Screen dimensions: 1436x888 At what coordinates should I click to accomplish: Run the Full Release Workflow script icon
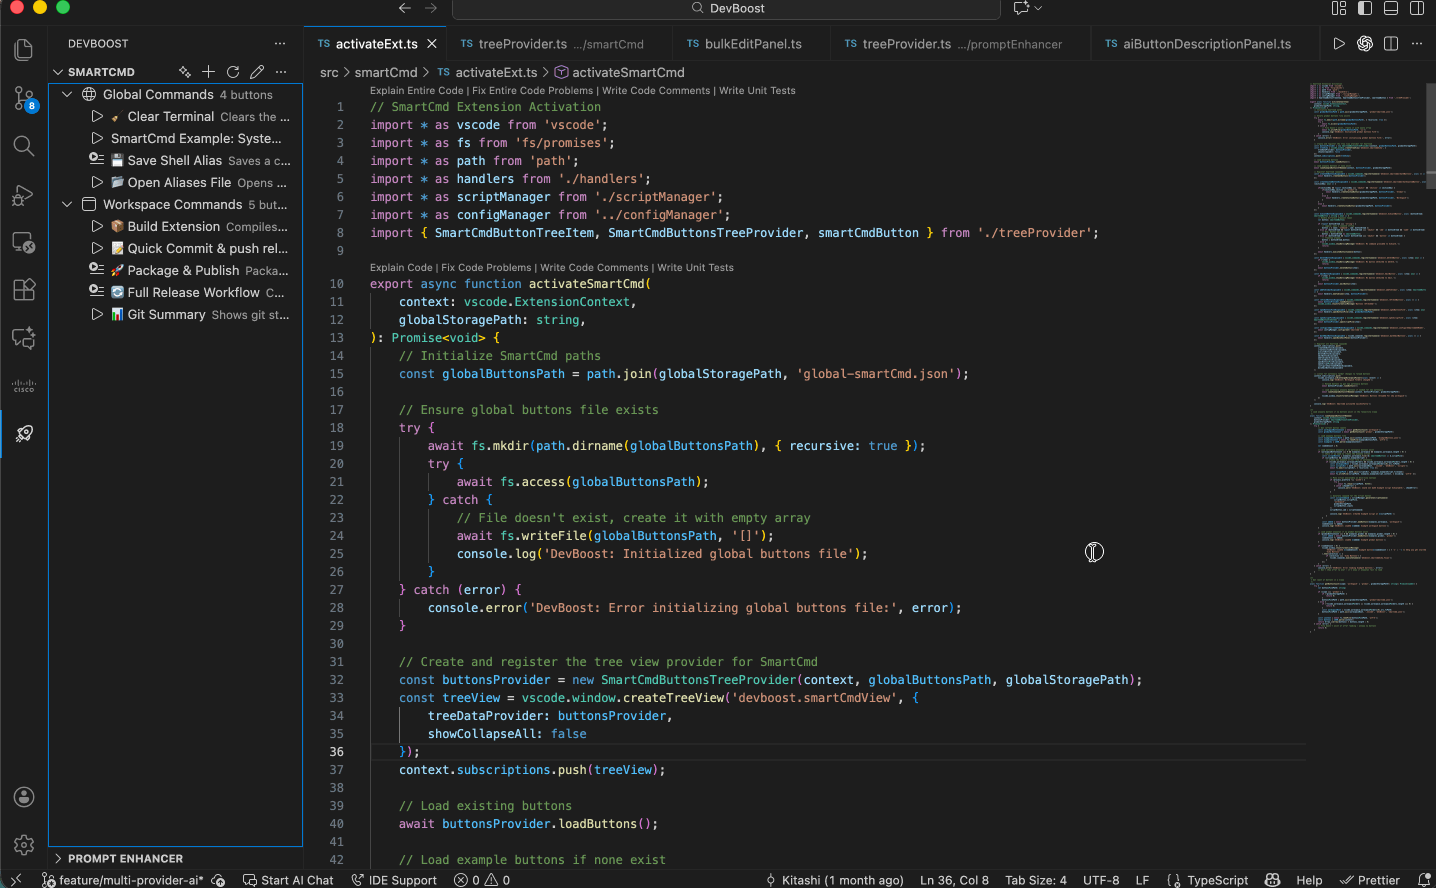[x=96, y=292]
